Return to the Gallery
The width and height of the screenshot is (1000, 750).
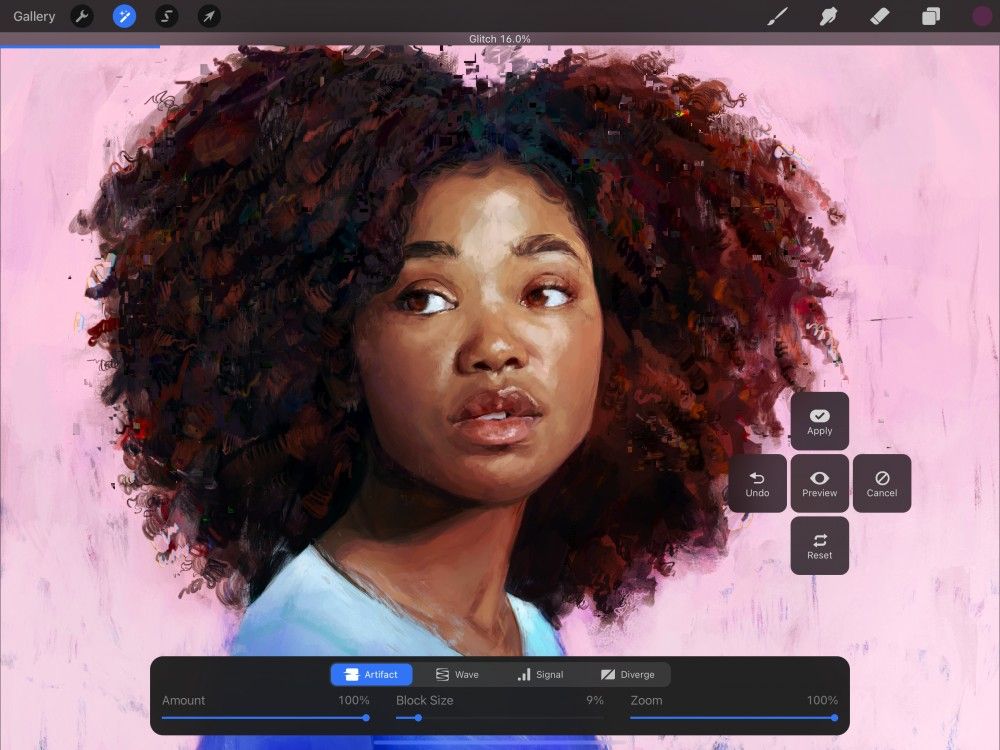[34, 16]
